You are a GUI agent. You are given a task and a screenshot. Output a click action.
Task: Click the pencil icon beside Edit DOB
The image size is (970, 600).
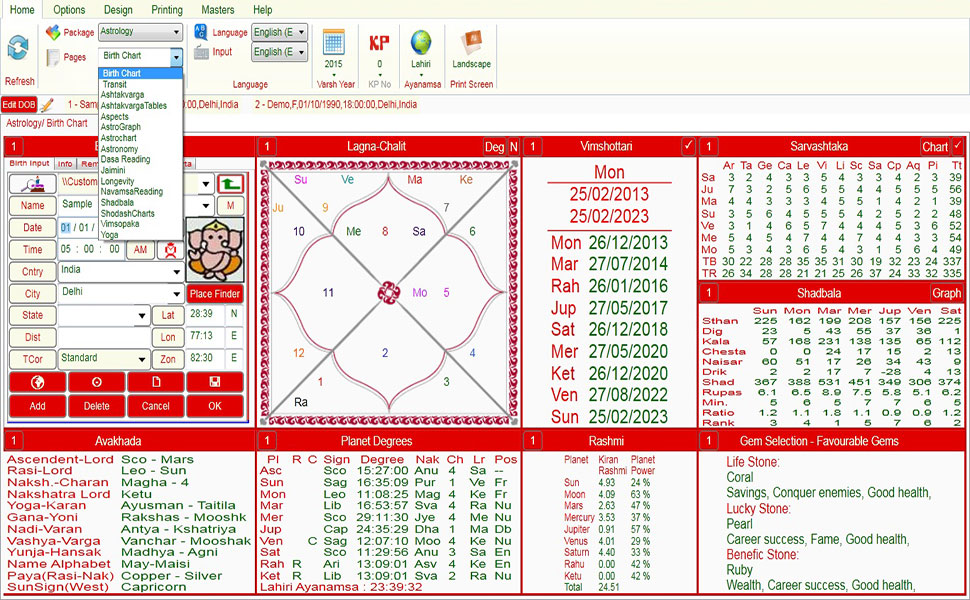(x=47, y=105)
